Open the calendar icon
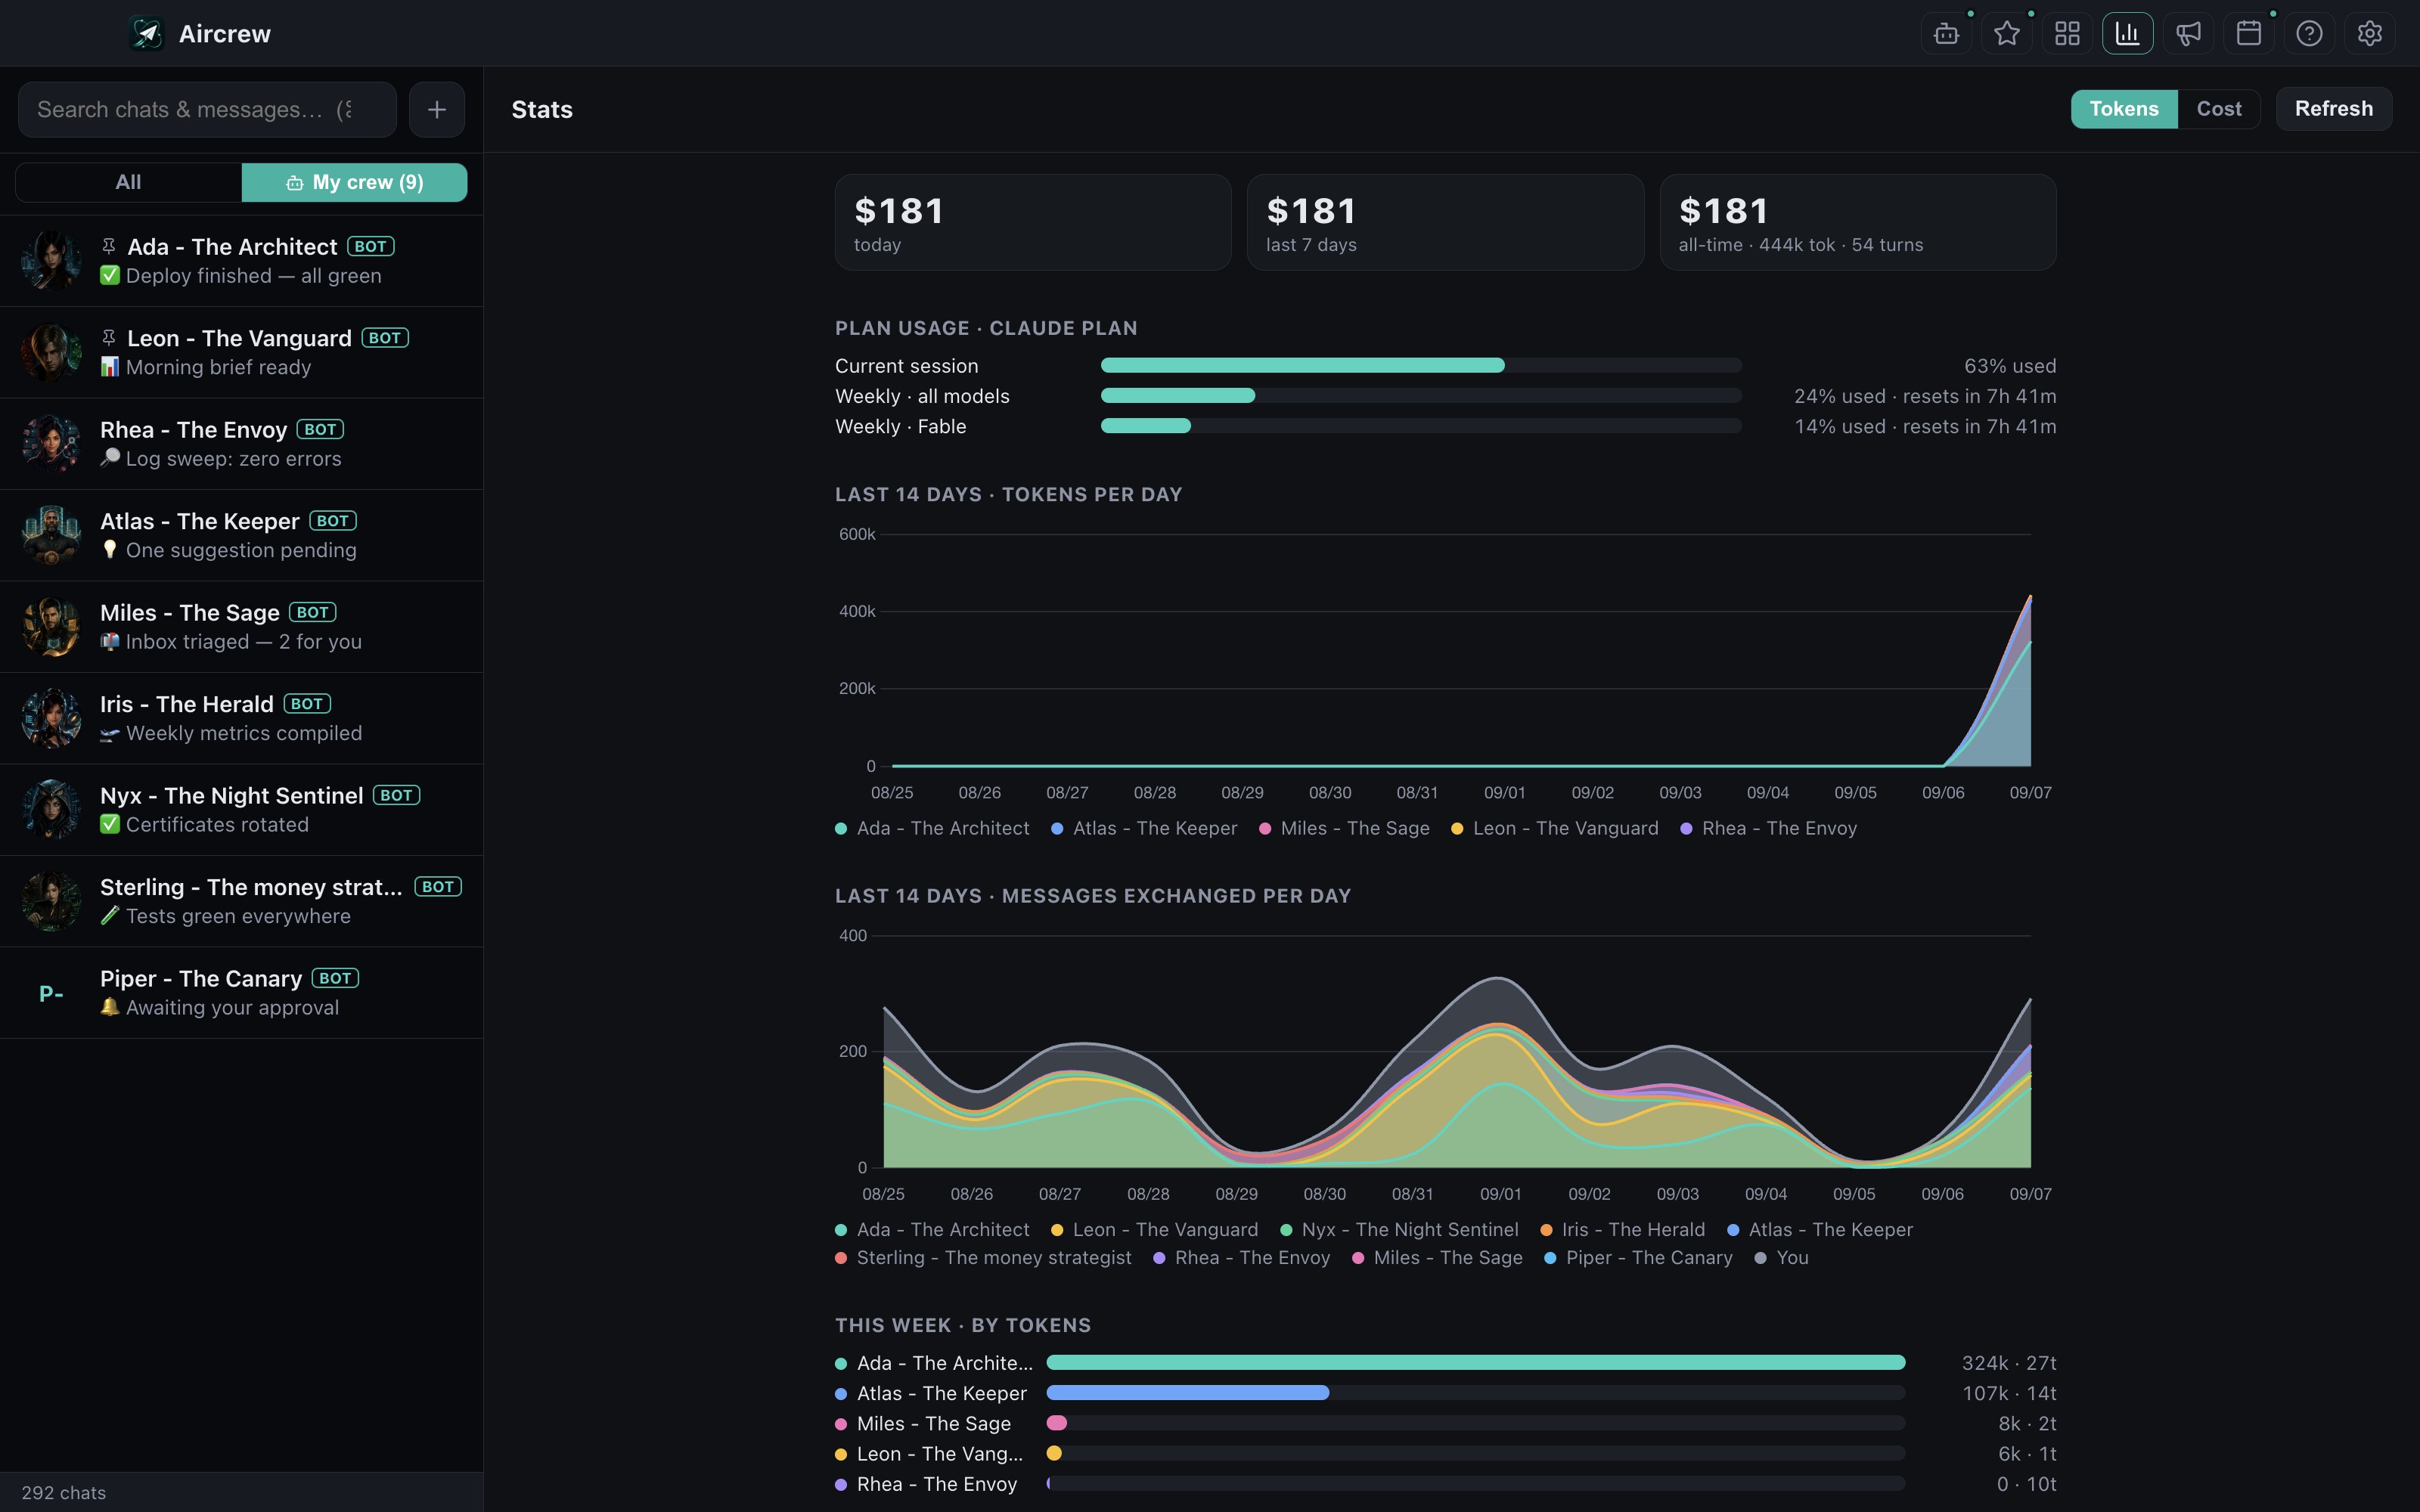This screenshot has width=2420, height=1512. click(x=2248, y=33)
